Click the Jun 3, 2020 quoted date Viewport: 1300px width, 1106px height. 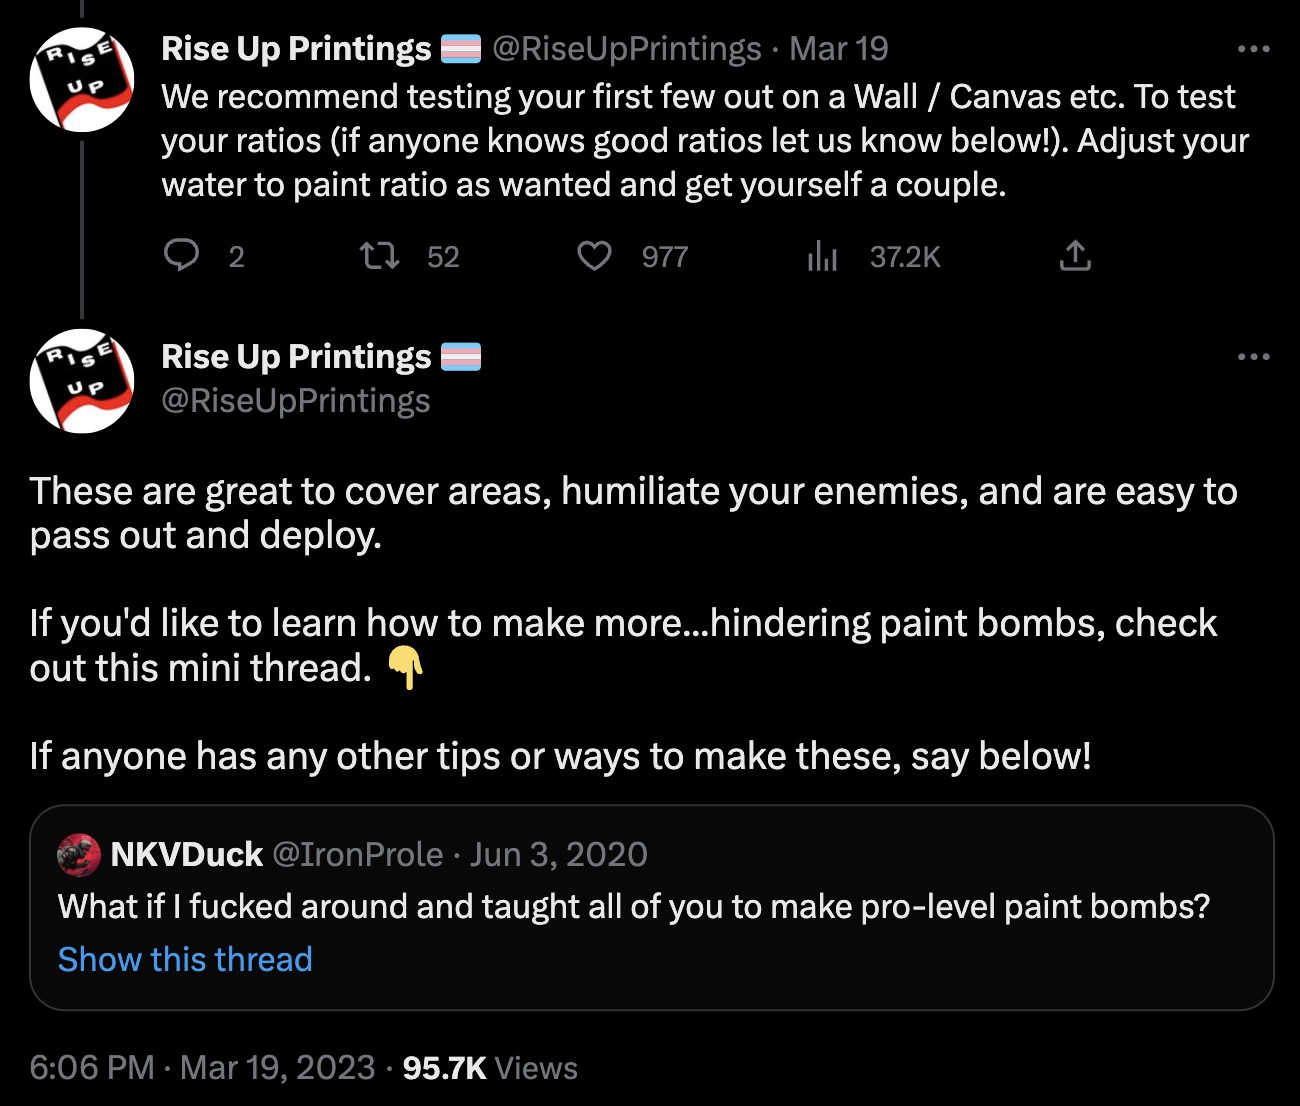point(559,855)
